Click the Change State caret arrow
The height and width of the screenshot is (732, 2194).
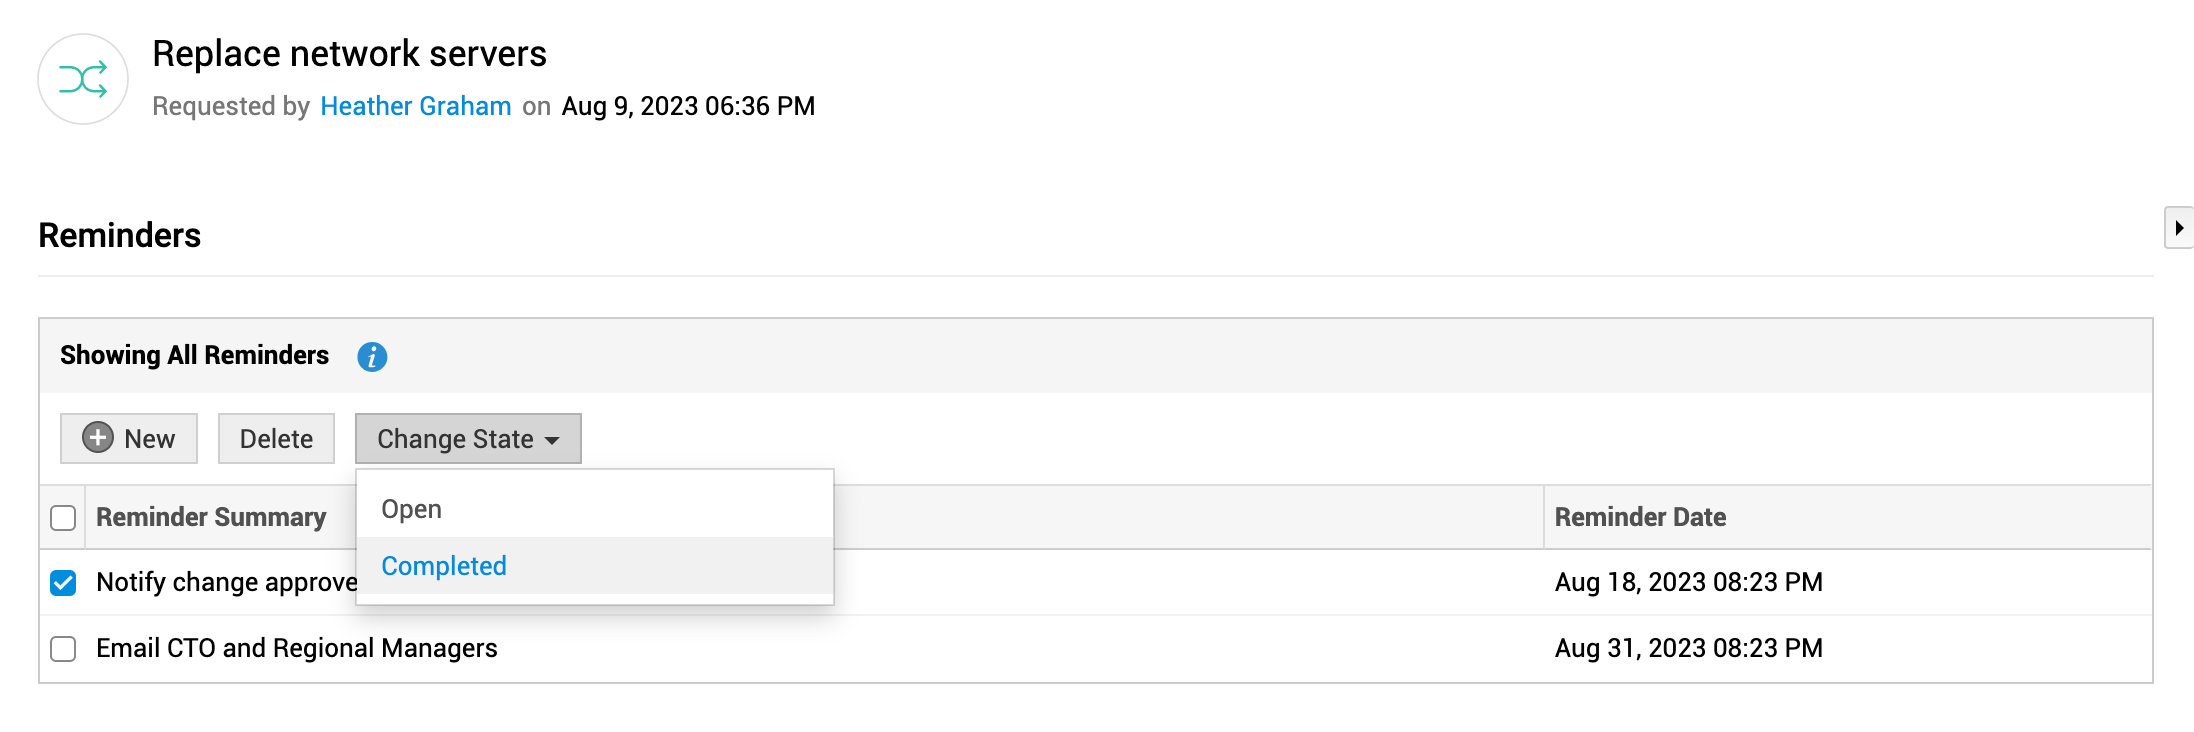(552, 440)
